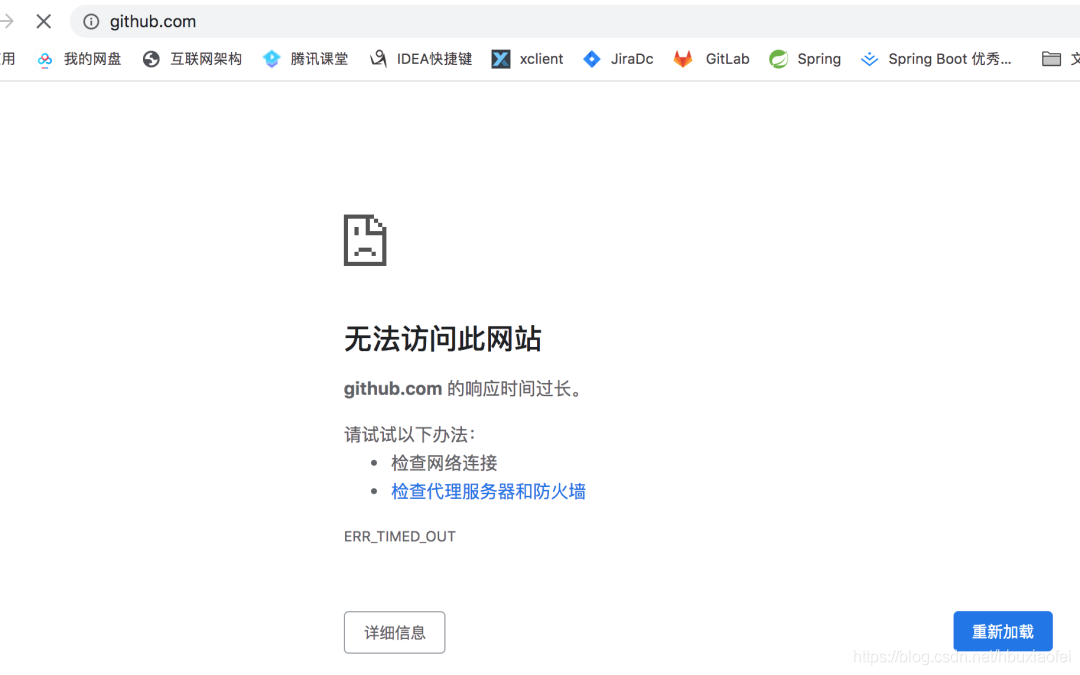Open the IDEA快捷键 bookmark

[x=421, y=59]
